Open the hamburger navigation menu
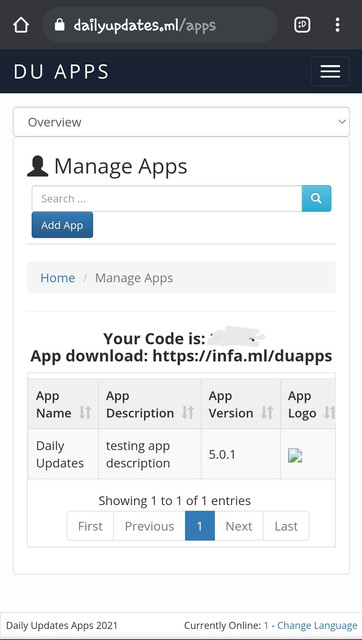 coord(330,71)
